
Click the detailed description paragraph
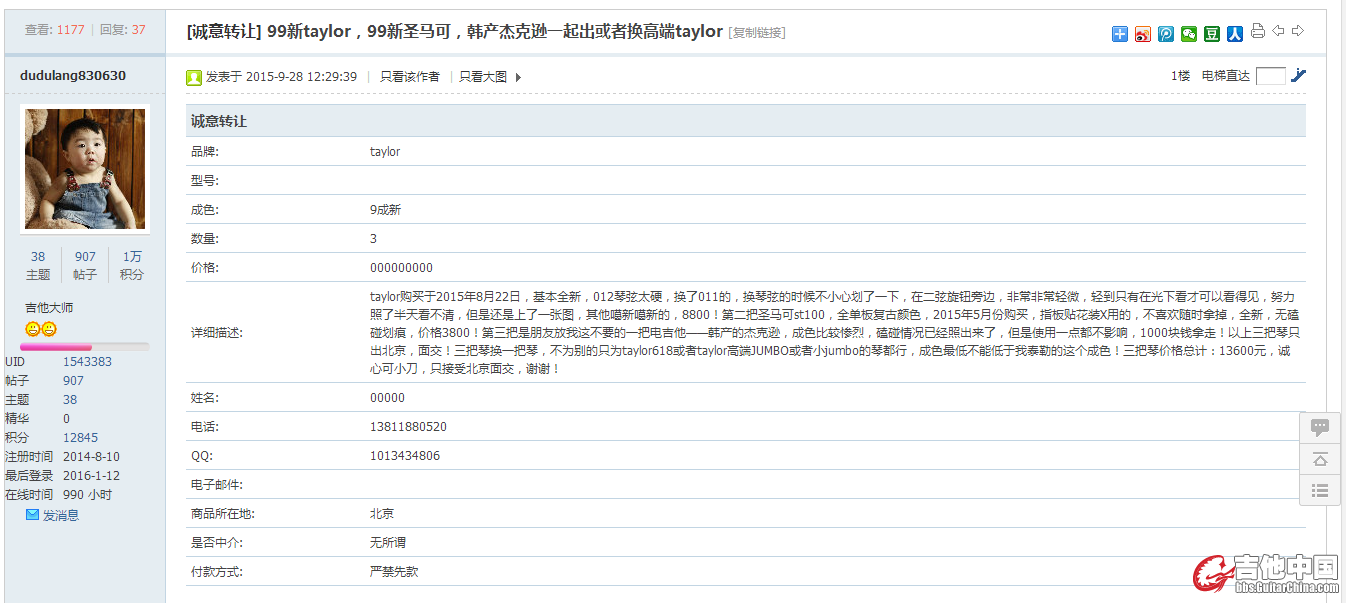(833, 333)
